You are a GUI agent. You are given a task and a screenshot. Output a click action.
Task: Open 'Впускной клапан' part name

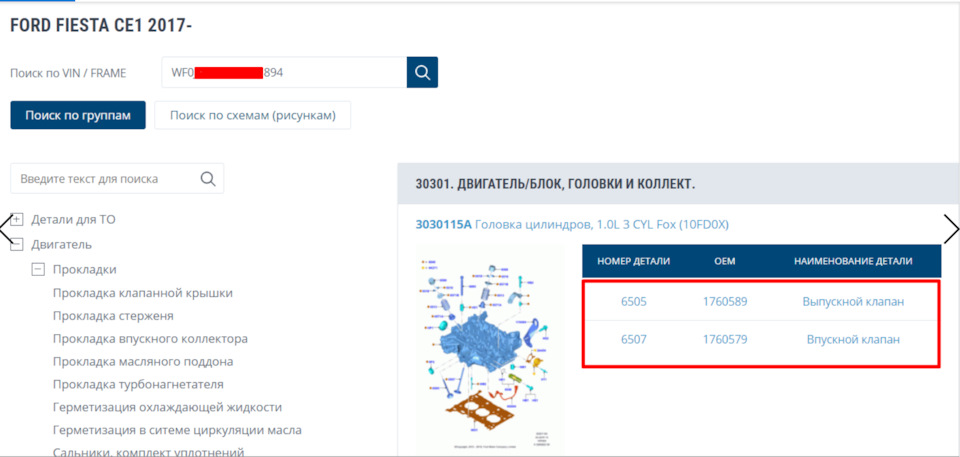(x=853, y=339)
